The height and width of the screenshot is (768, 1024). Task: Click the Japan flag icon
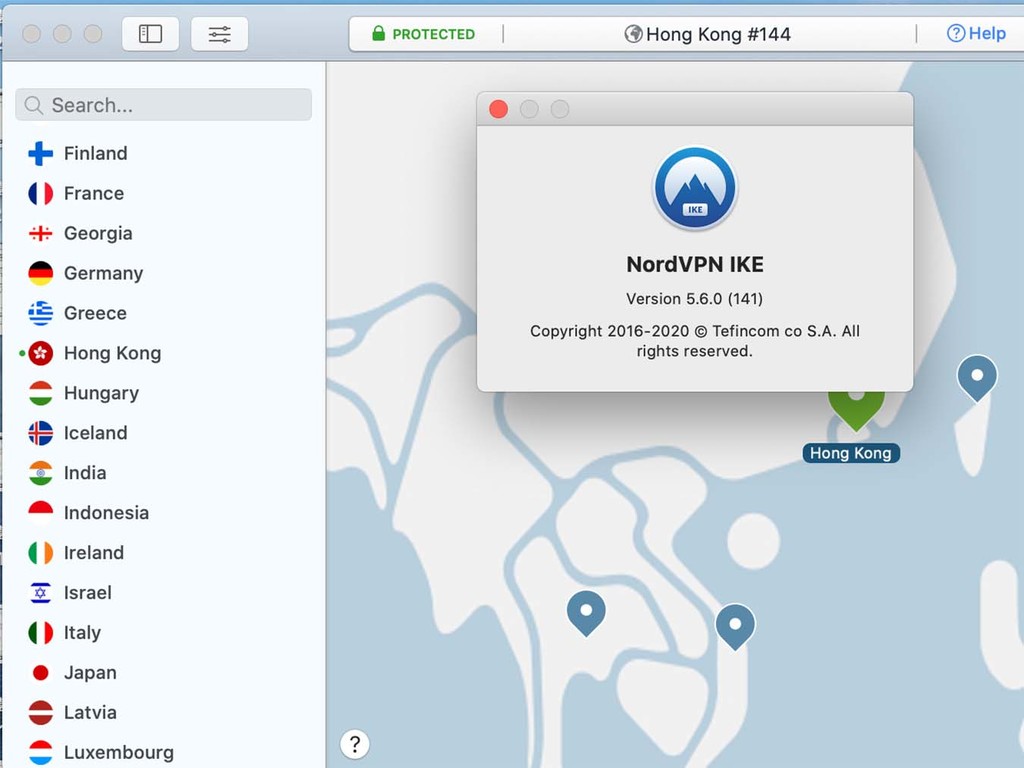click(39, 673)
